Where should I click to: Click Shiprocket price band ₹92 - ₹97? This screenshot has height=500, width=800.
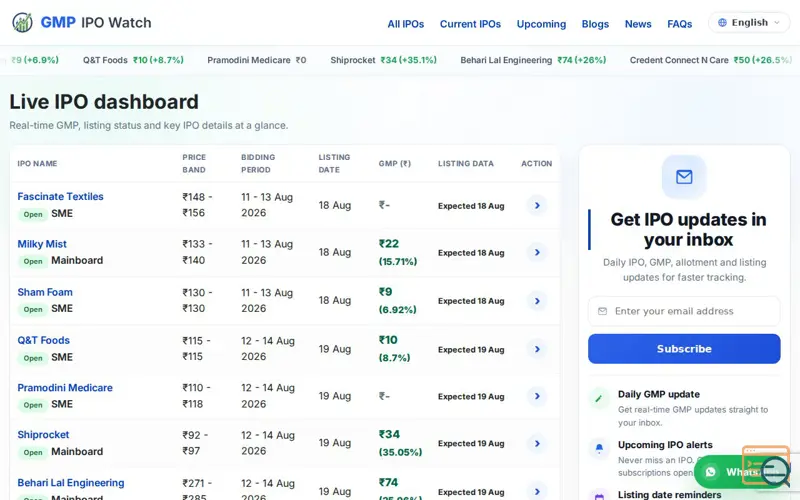(195, 443)
